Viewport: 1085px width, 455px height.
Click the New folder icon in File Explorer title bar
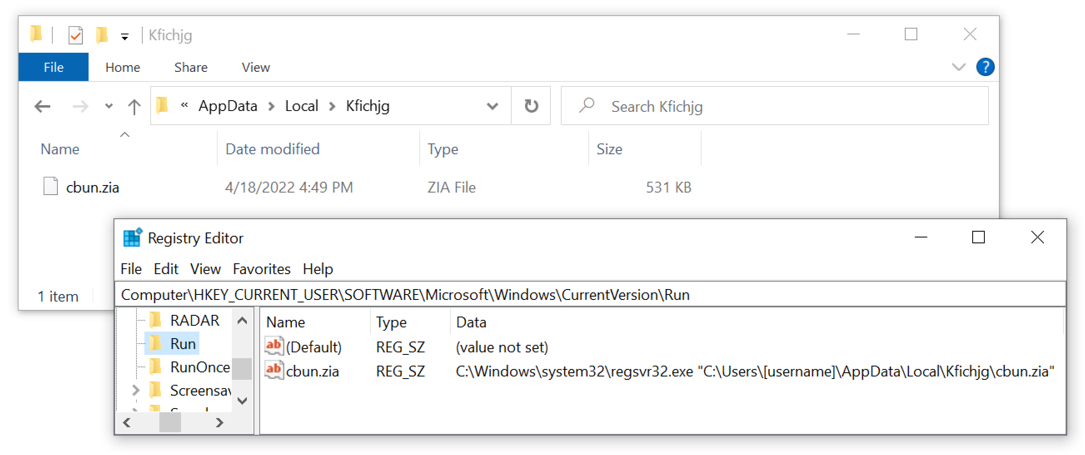click(102, 35)
